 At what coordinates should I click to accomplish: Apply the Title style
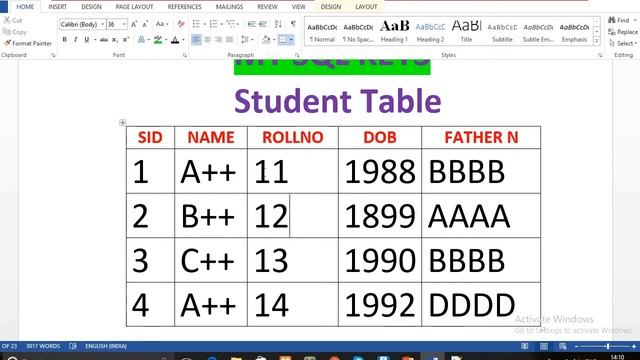click(466, 31)
